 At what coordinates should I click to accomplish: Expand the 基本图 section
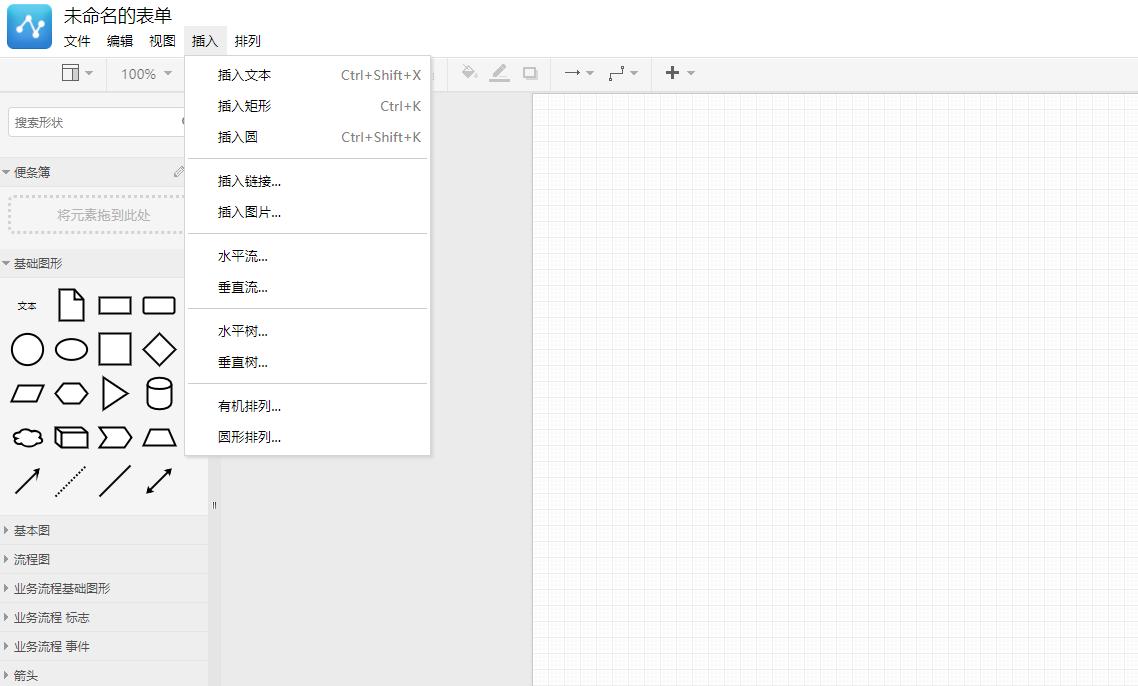point(104,531)
